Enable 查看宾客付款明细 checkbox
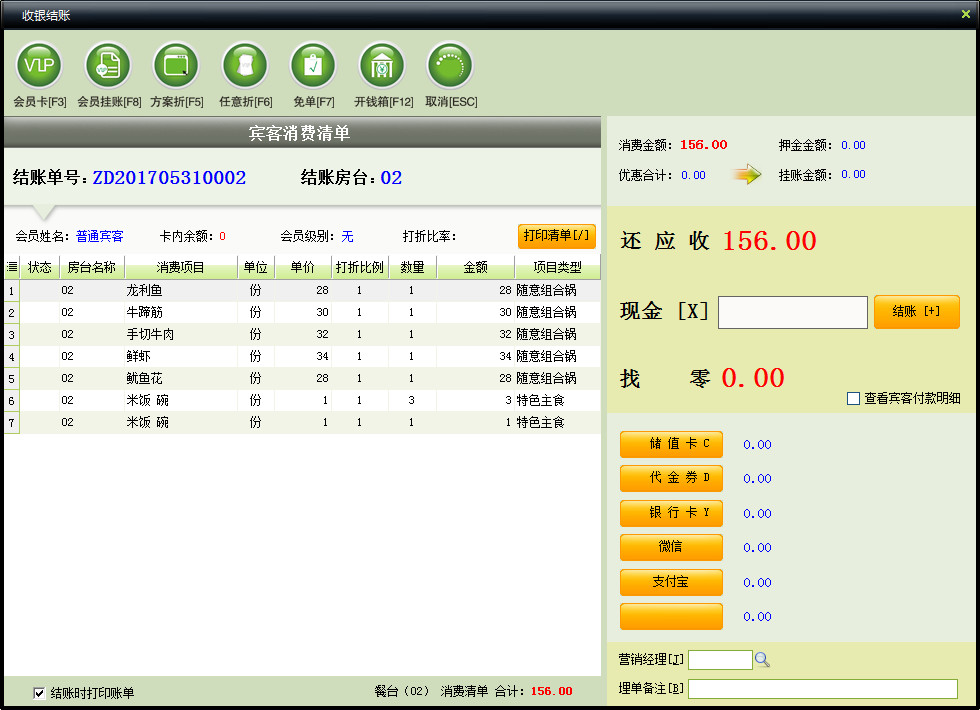This screenshot has width=980, height=710. [853, 398]
